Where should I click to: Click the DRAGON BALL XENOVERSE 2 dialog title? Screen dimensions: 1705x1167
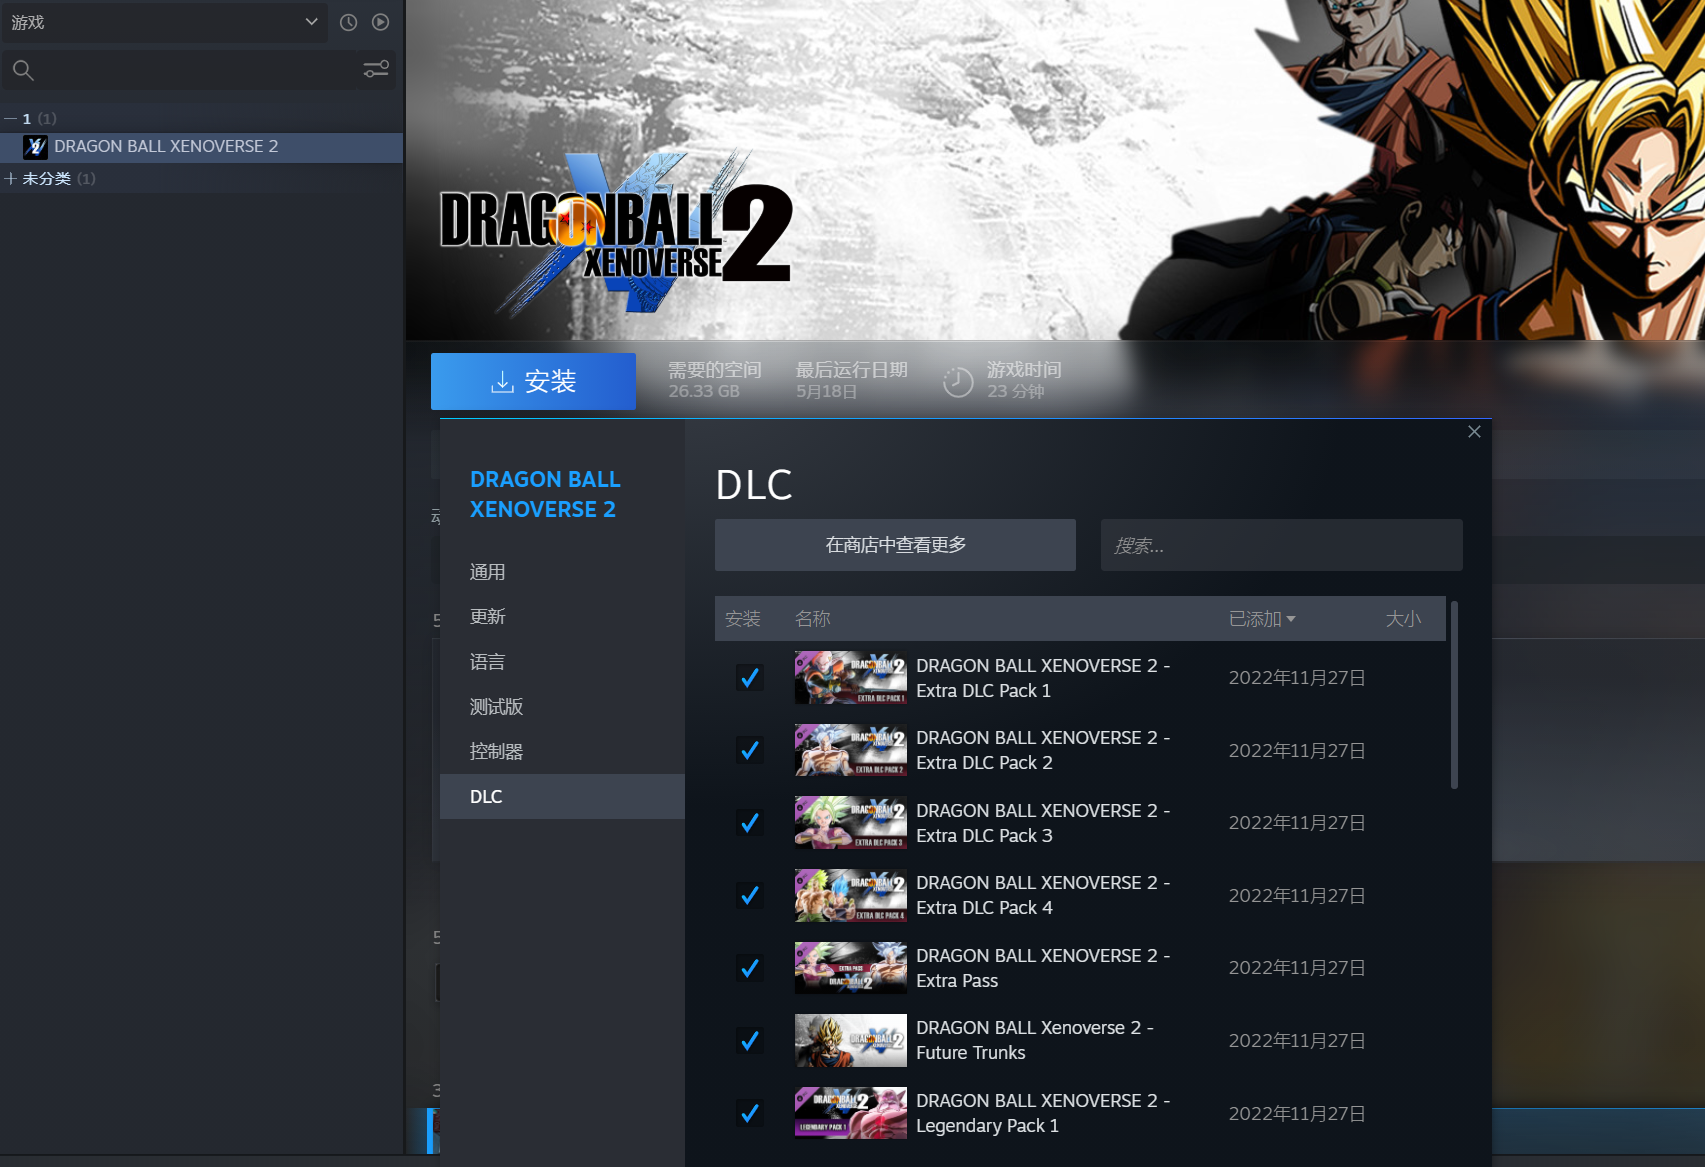[x=545, y=494]
